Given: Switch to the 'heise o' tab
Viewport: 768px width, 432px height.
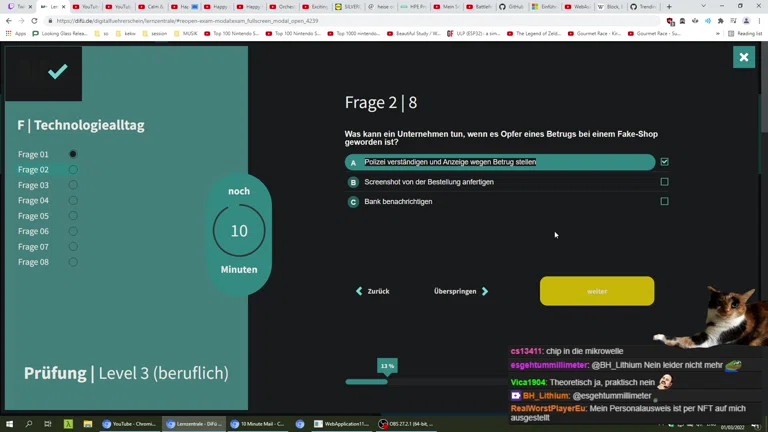Looking at the screenshot, I should point(380,7).
